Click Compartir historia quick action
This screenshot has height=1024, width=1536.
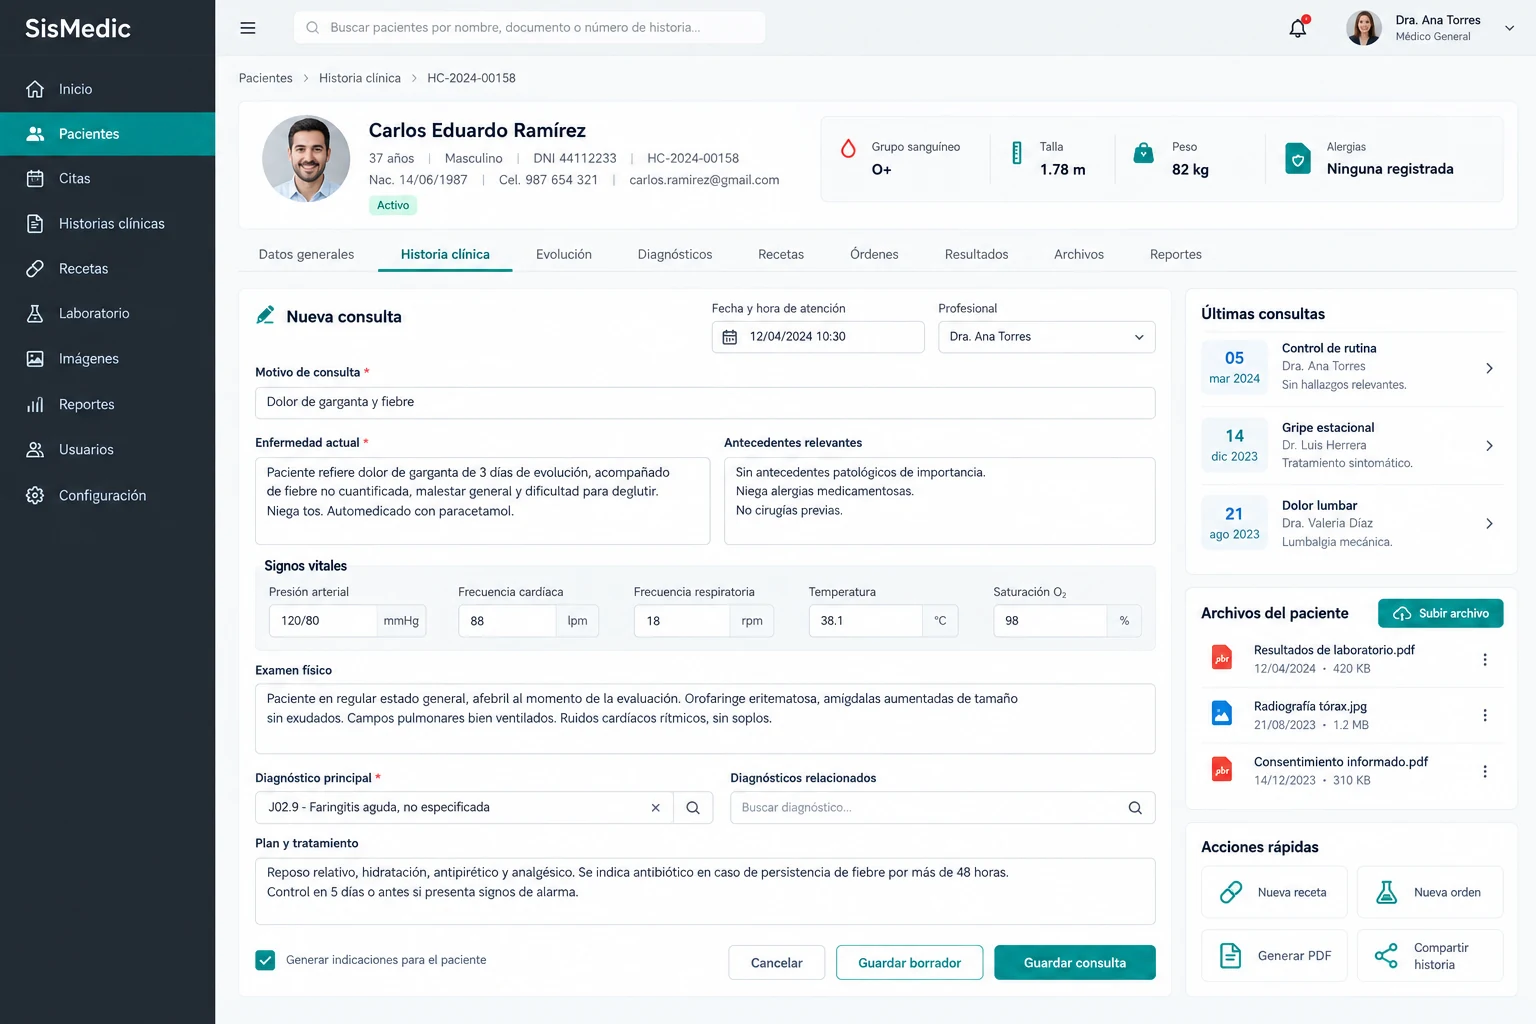click(x=1430, y=956)
